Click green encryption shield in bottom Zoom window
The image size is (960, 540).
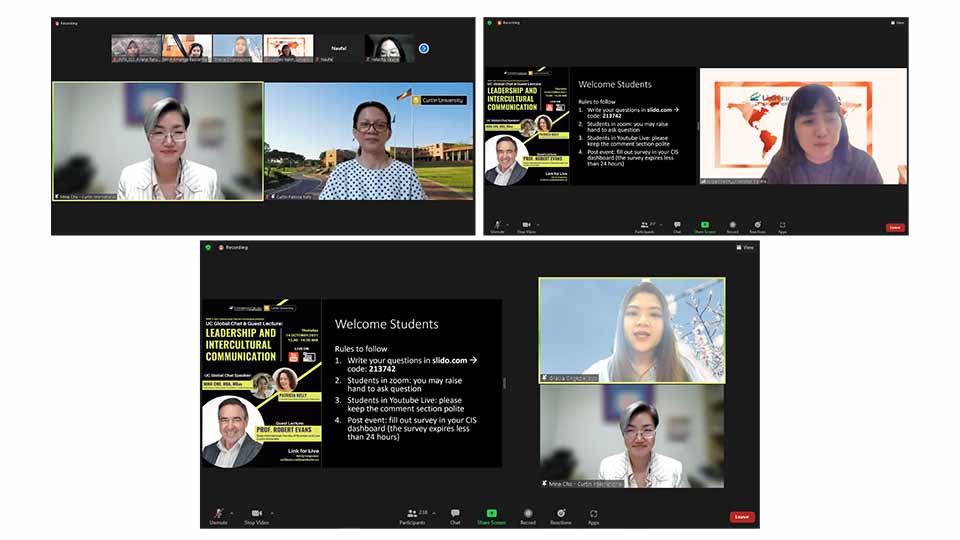(208, 247)
